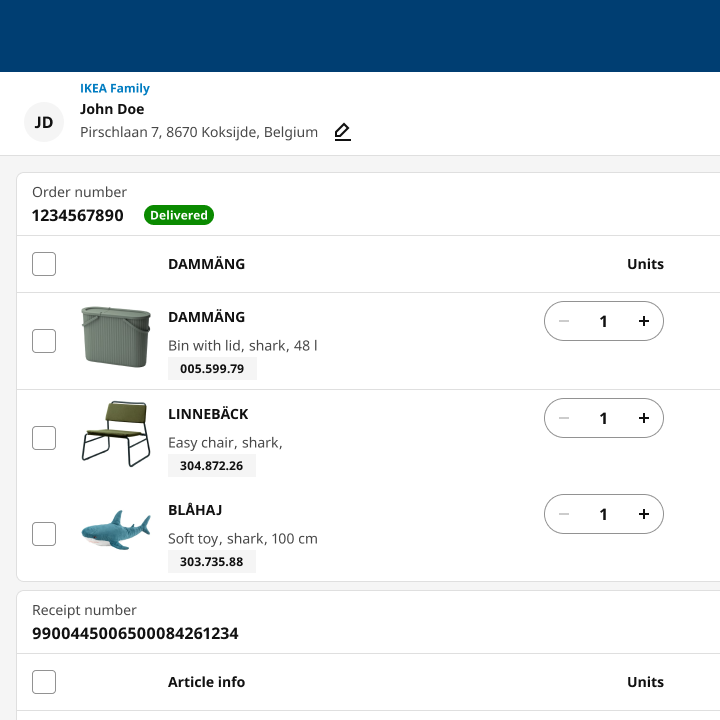Edit the customer address with the pencil icon
720x720 pixels.
[x=343, y=132]
